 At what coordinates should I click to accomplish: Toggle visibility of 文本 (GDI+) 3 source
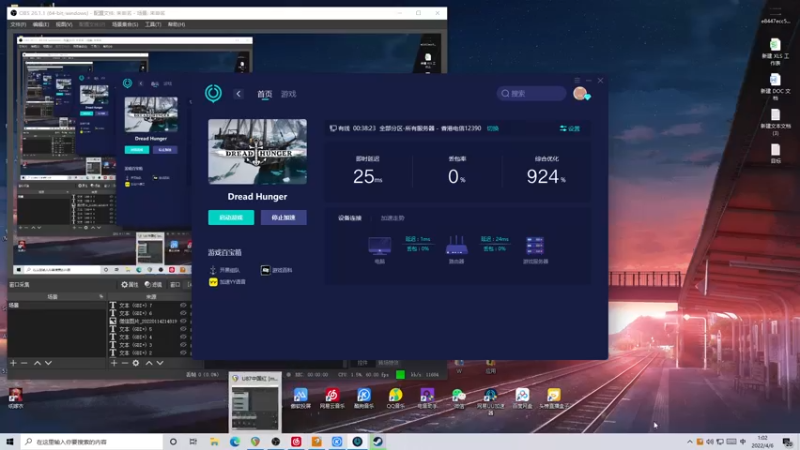click(x=183, y=345)
